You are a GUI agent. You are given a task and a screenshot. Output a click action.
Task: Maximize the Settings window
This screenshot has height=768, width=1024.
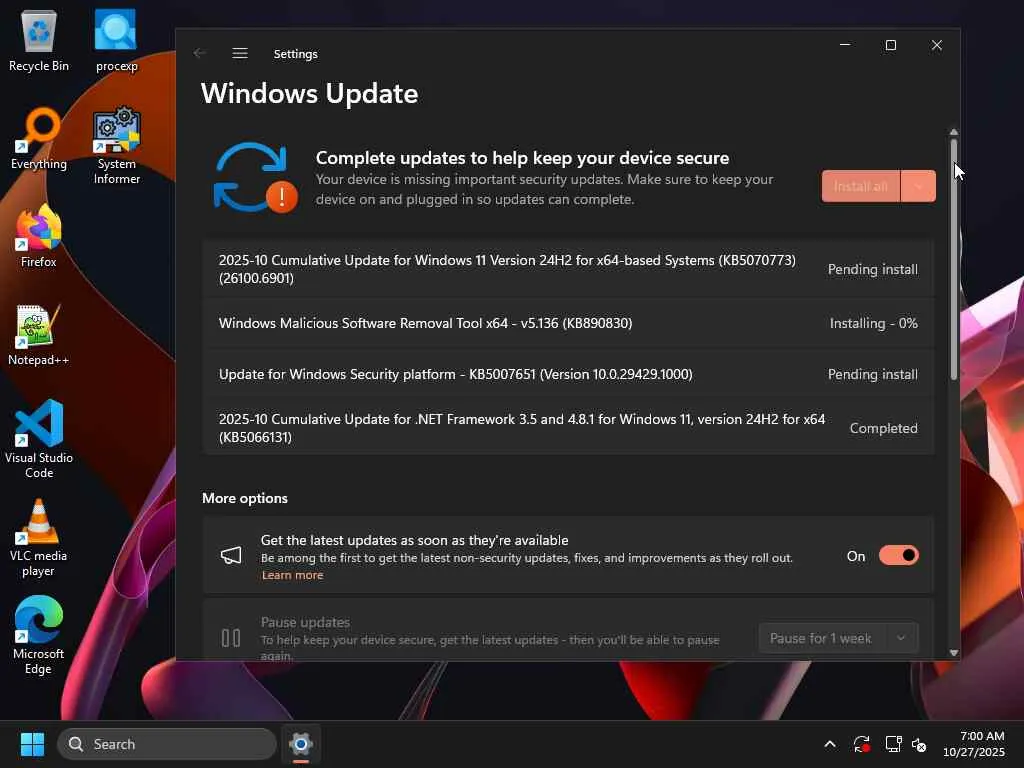[891, 45]
